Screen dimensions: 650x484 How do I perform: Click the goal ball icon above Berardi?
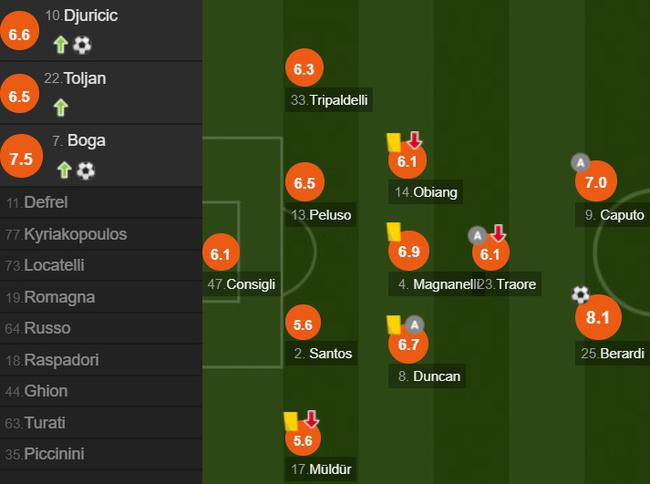click(x=581, y=294)
